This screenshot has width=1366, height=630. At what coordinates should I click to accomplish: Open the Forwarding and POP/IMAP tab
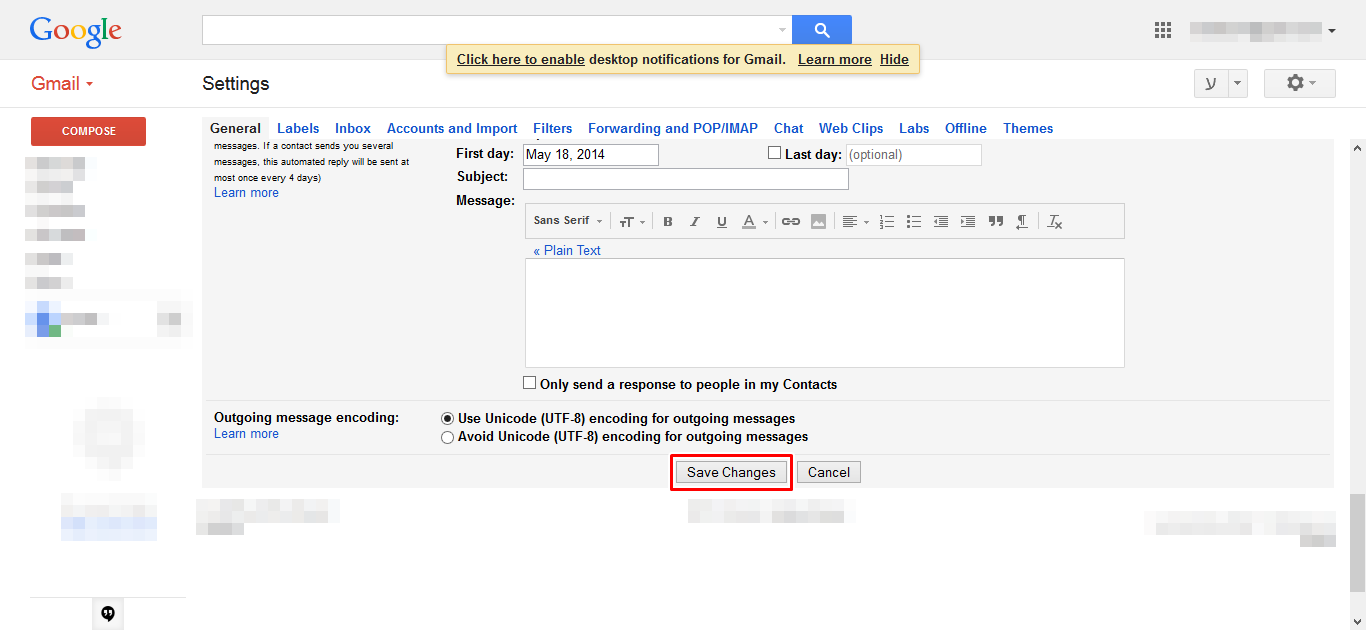click(672, 128)
